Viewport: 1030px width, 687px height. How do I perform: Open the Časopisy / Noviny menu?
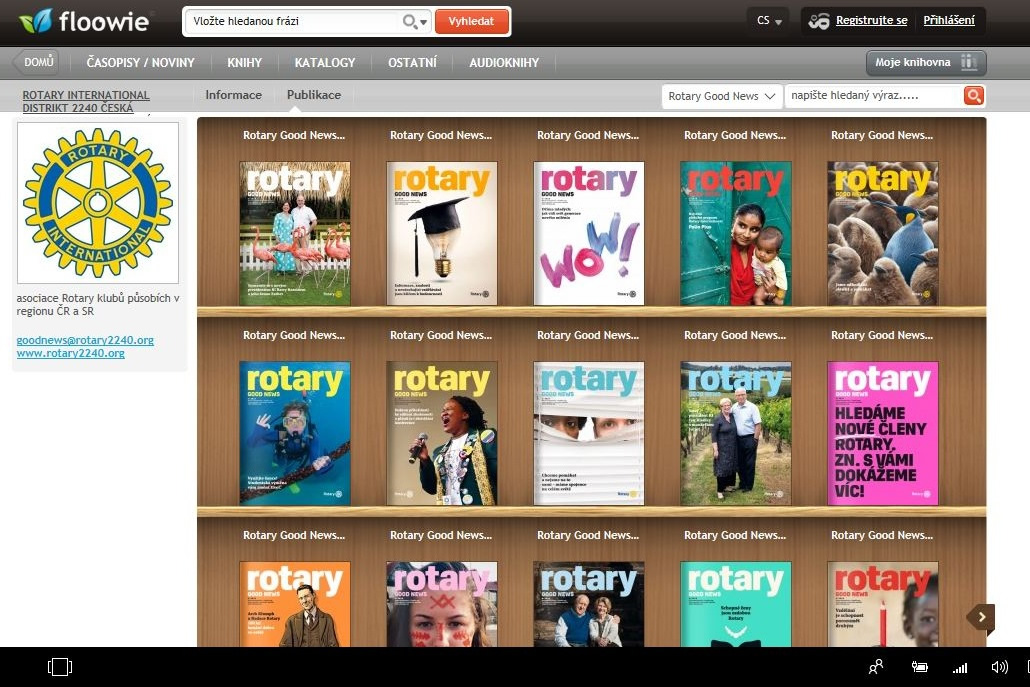(140, 63)
